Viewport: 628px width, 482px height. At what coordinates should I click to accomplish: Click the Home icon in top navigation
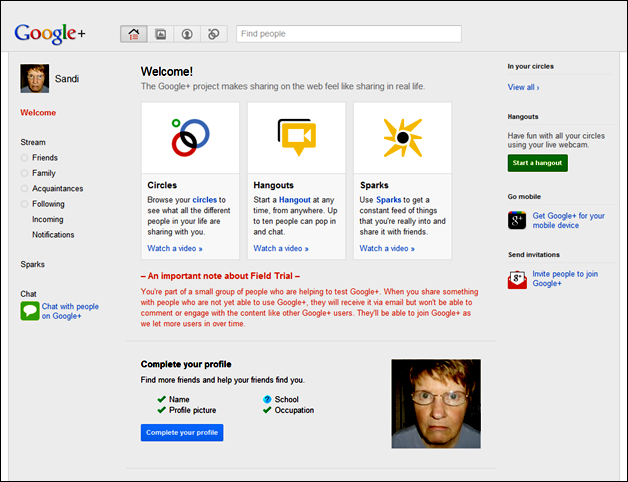click(134, 34)
